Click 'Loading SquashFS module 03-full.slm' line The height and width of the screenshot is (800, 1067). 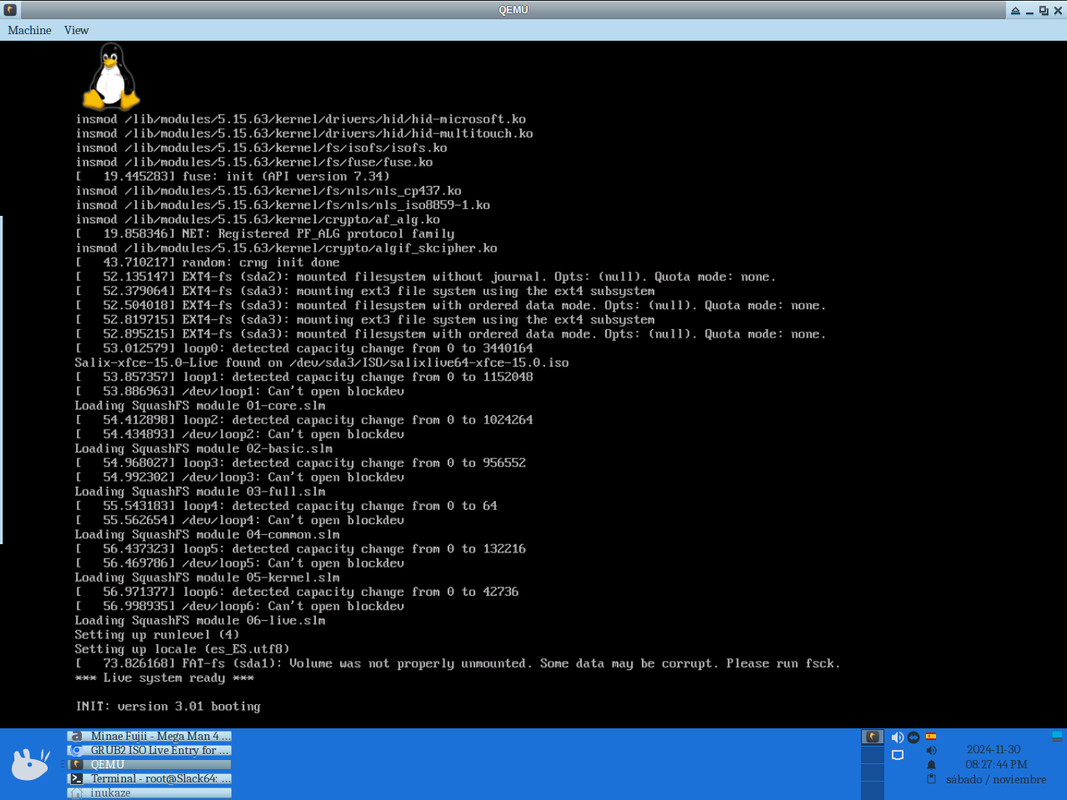pyautogui.click(x=200, y=491)
